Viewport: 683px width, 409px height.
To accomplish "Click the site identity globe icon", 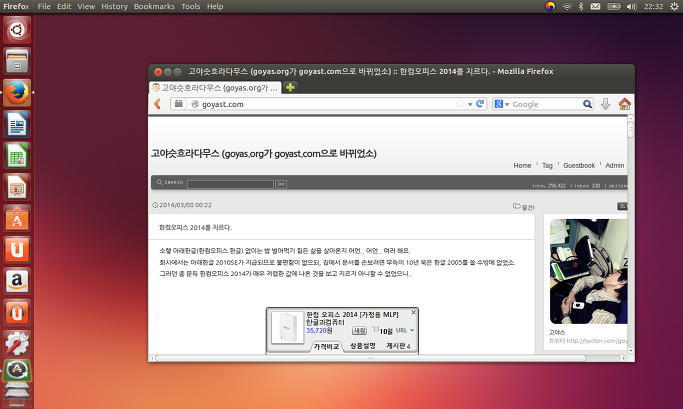I will (195, 104).
